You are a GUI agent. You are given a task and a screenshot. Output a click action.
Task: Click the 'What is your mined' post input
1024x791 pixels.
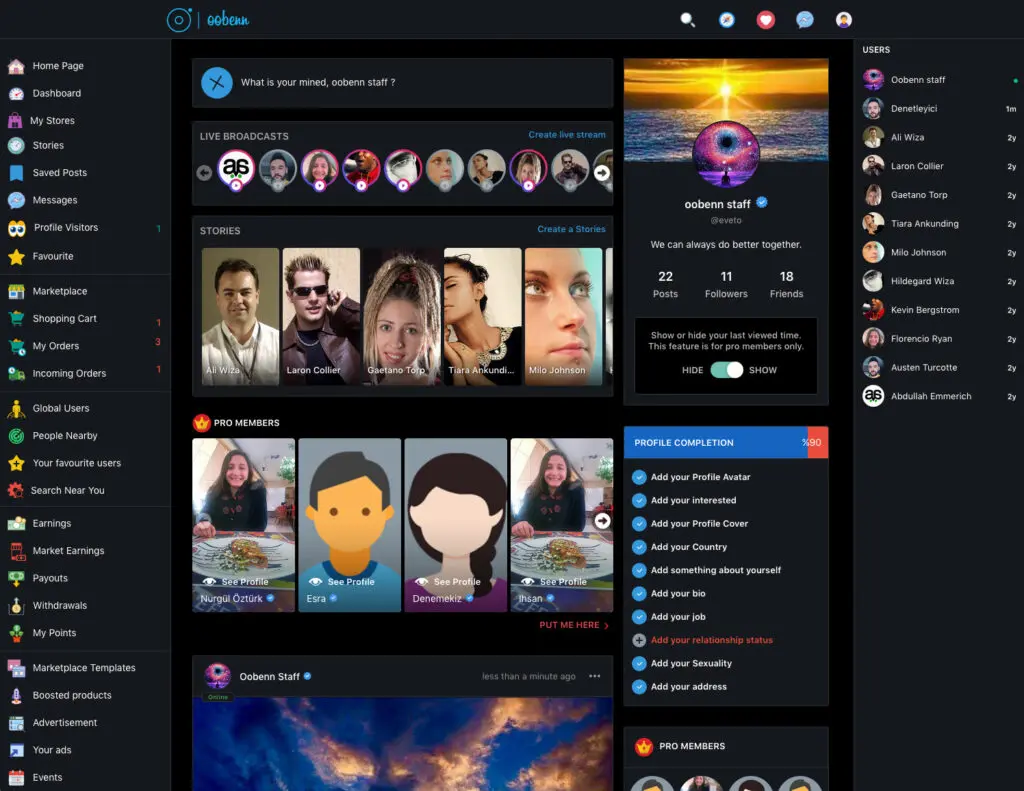tap(420, 83)
